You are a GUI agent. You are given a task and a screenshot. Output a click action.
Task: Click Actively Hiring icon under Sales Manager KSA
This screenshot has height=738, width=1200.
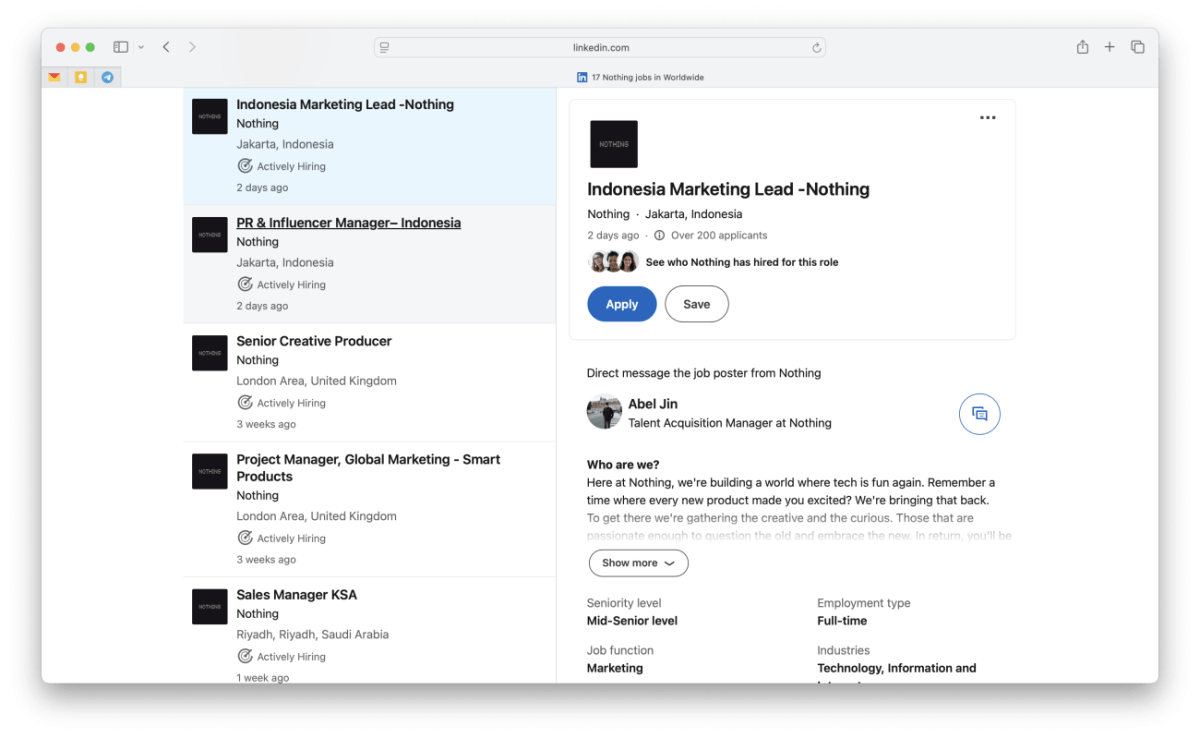click(245, 657)
